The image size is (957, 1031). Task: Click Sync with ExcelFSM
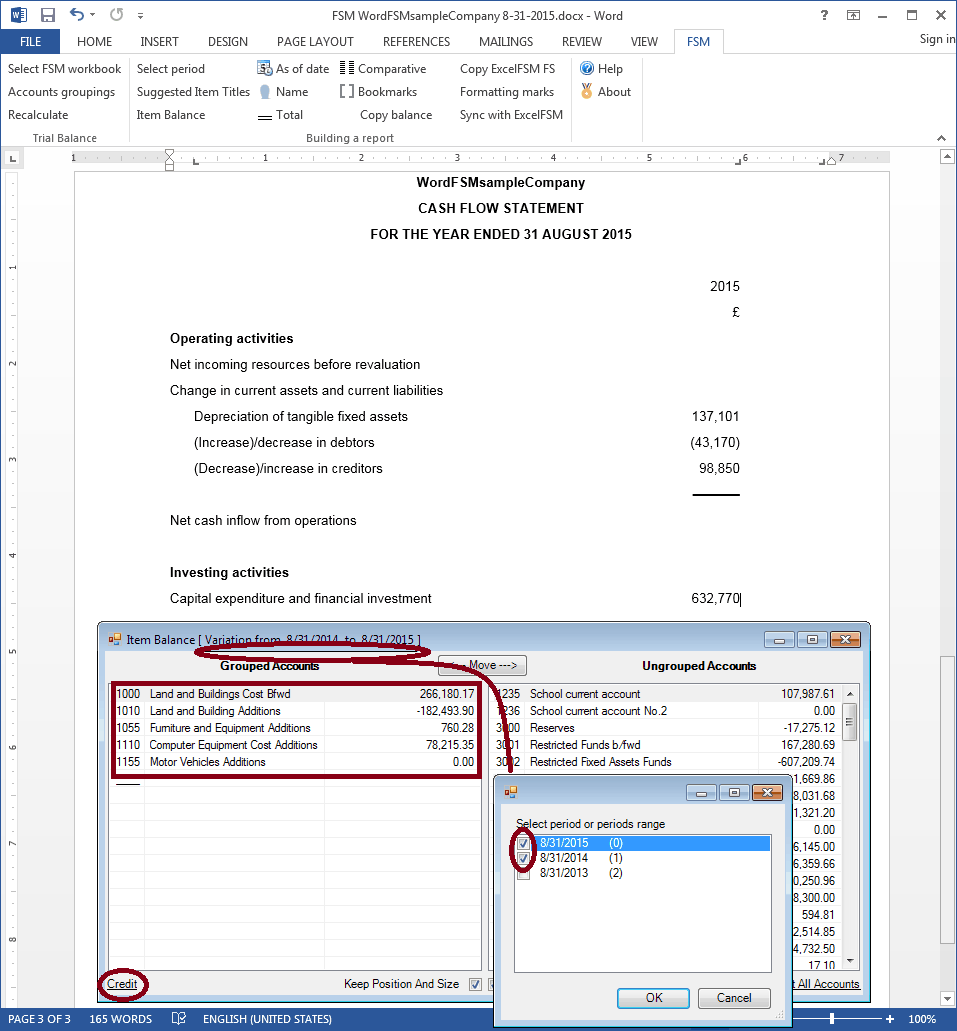tap(511, 114)
